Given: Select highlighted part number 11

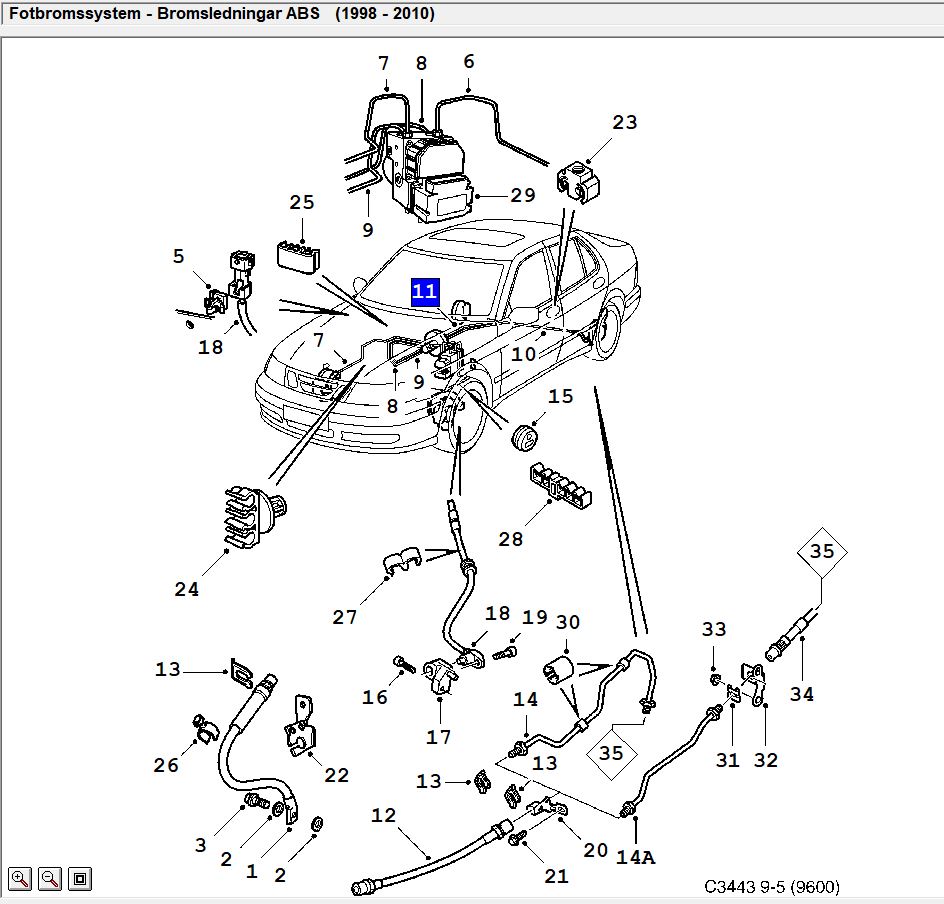Looking at the screenshot, I should [x=425, y=292].
